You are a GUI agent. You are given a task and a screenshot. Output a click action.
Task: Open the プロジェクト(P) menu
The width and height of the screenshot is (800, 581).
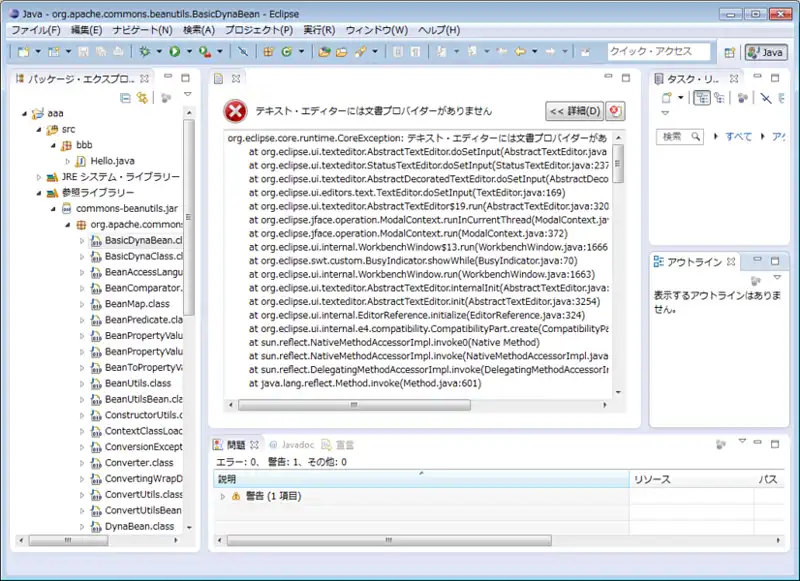point(259,30)
